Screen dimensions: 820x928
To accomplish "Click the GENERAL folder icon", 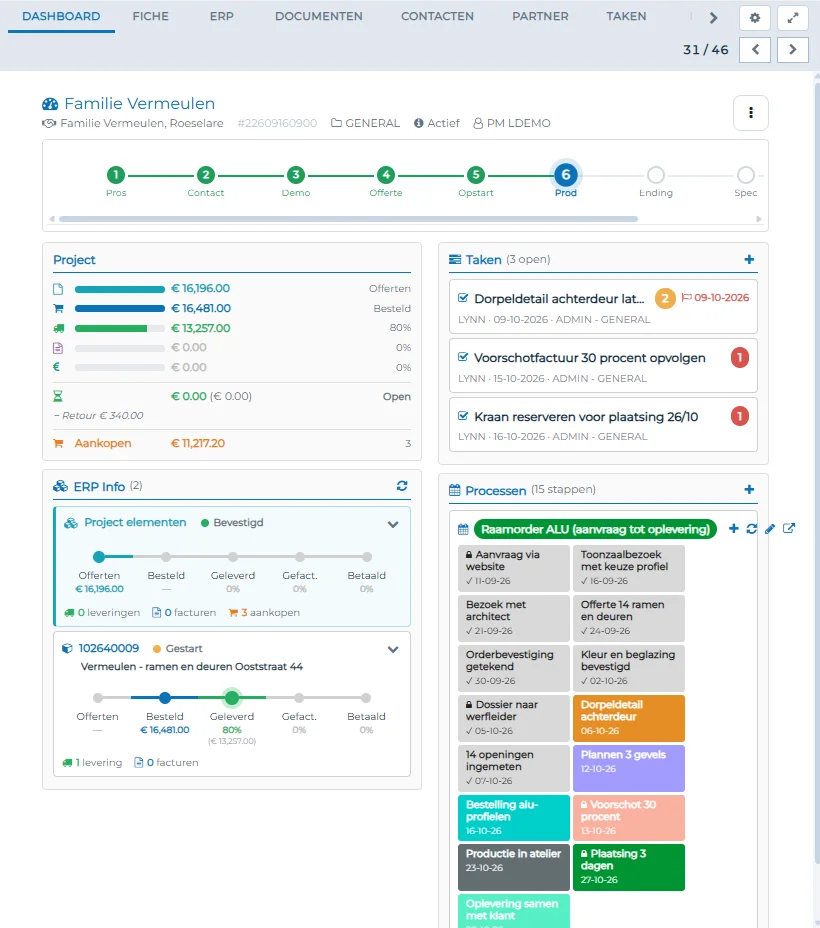I will click(336, 123).
